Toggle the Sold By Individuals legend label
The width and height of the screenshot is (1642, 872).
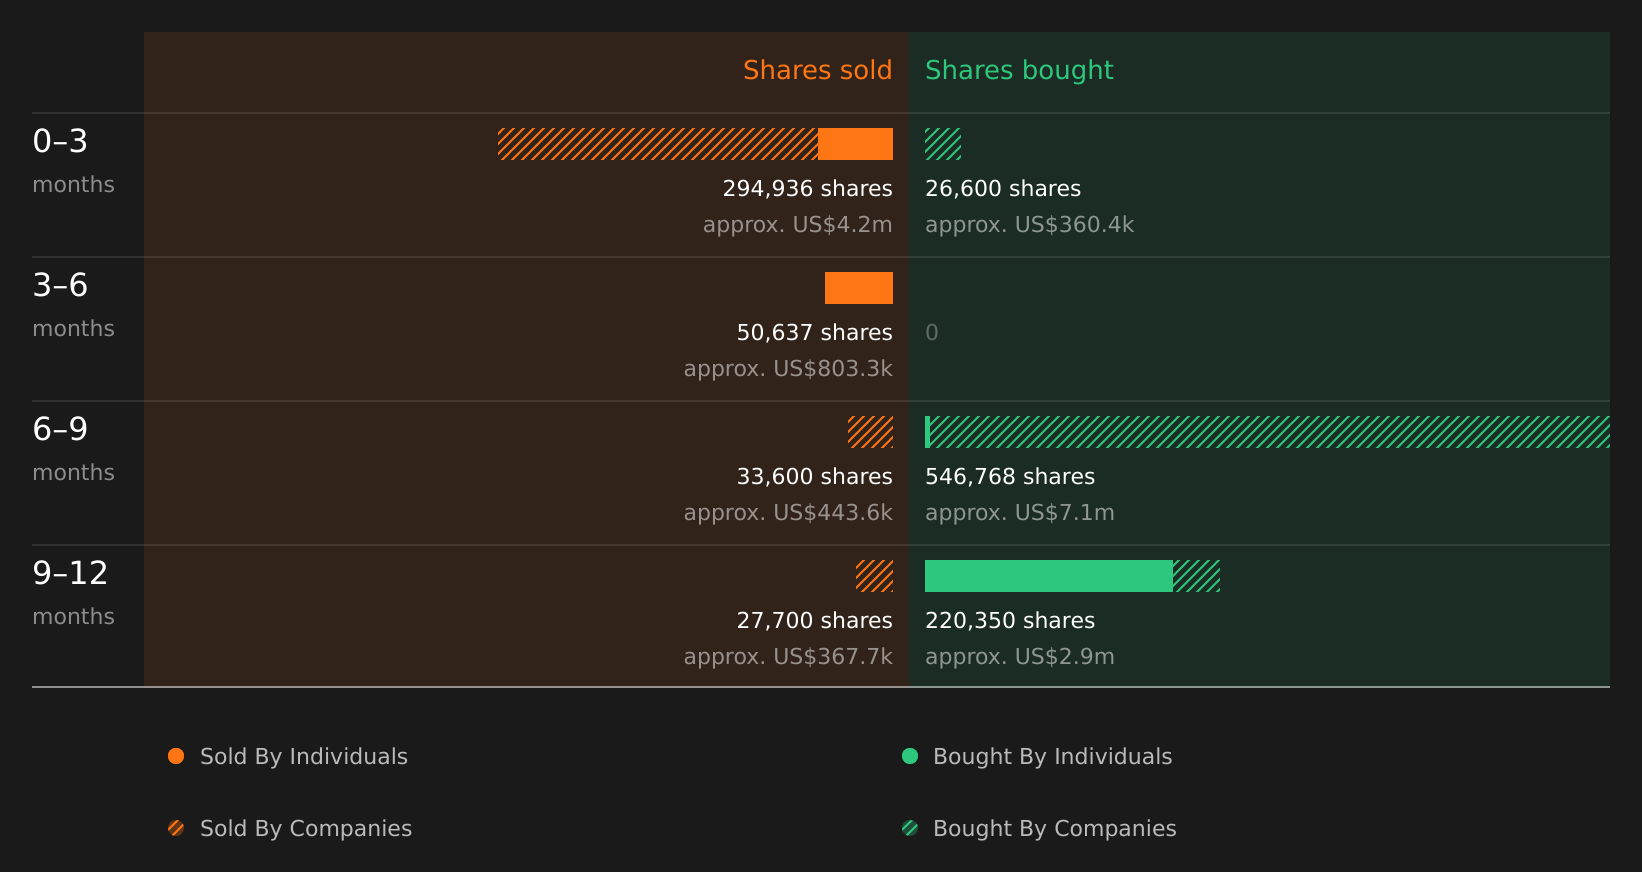304,757
